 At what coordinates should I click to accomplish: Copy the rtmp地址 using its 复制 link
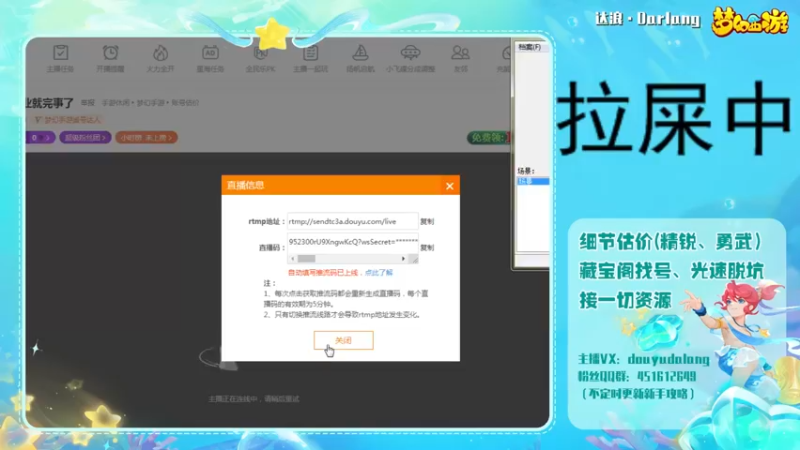pyautogui.click(x=427, y=221)
